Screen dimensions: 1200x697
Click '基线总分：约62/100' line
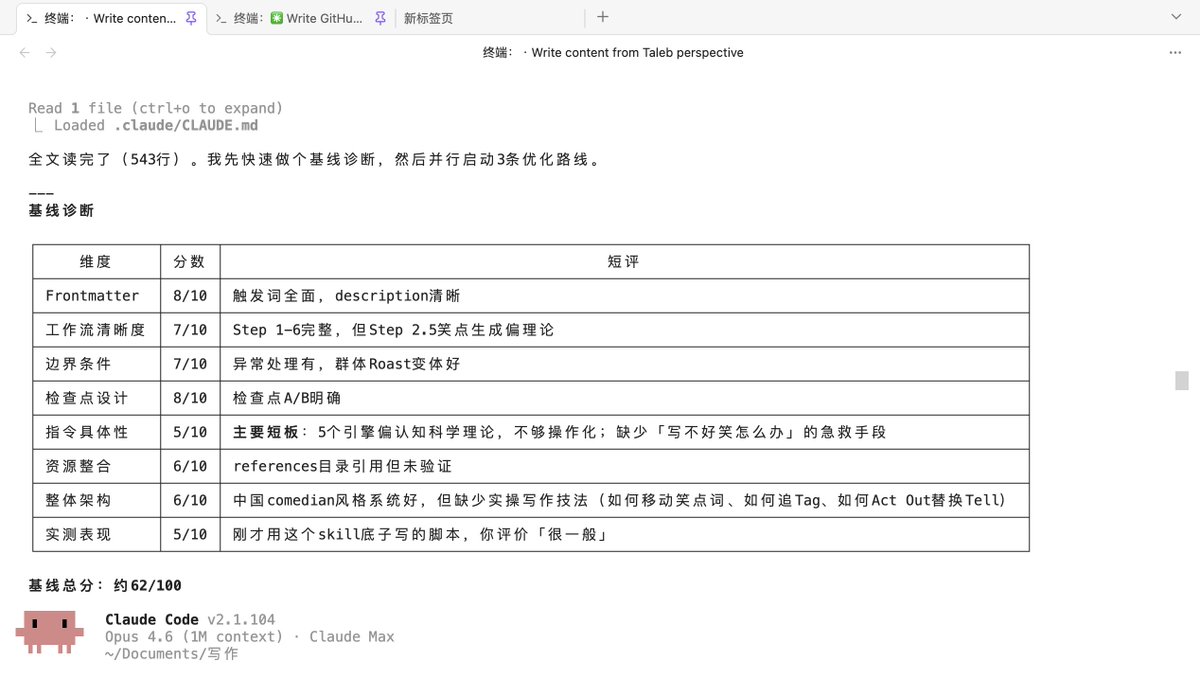pyautogui.click(x=105, y=585)
